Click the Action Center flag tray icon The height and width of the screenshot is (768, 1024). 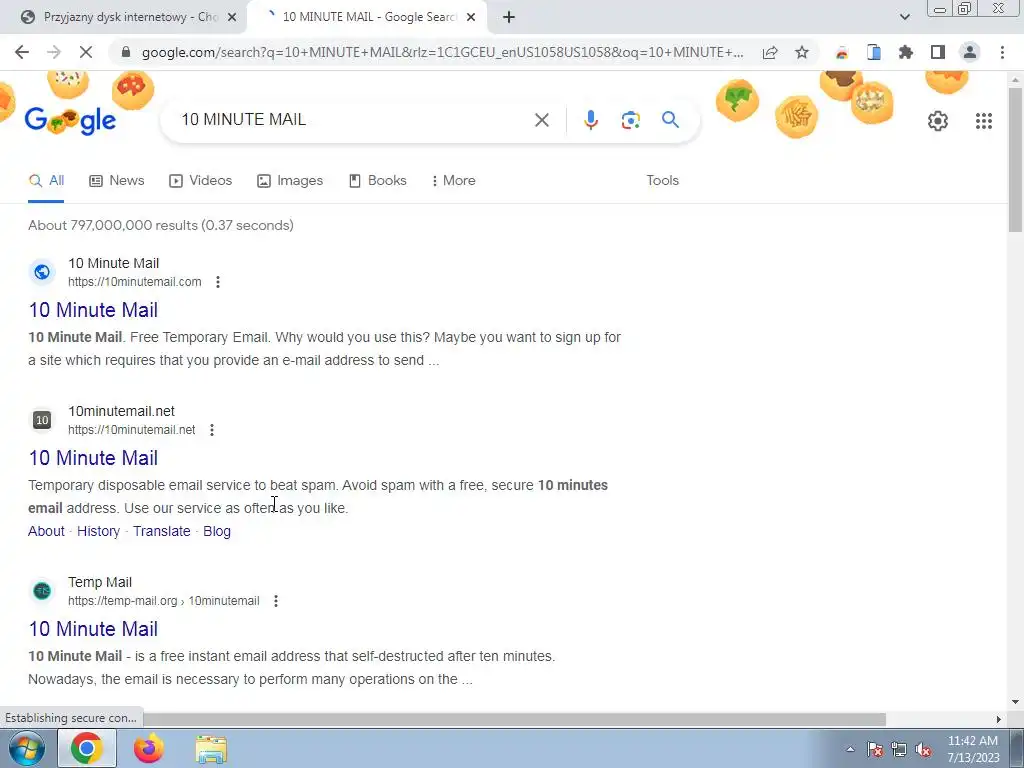(x=875, y=750)
